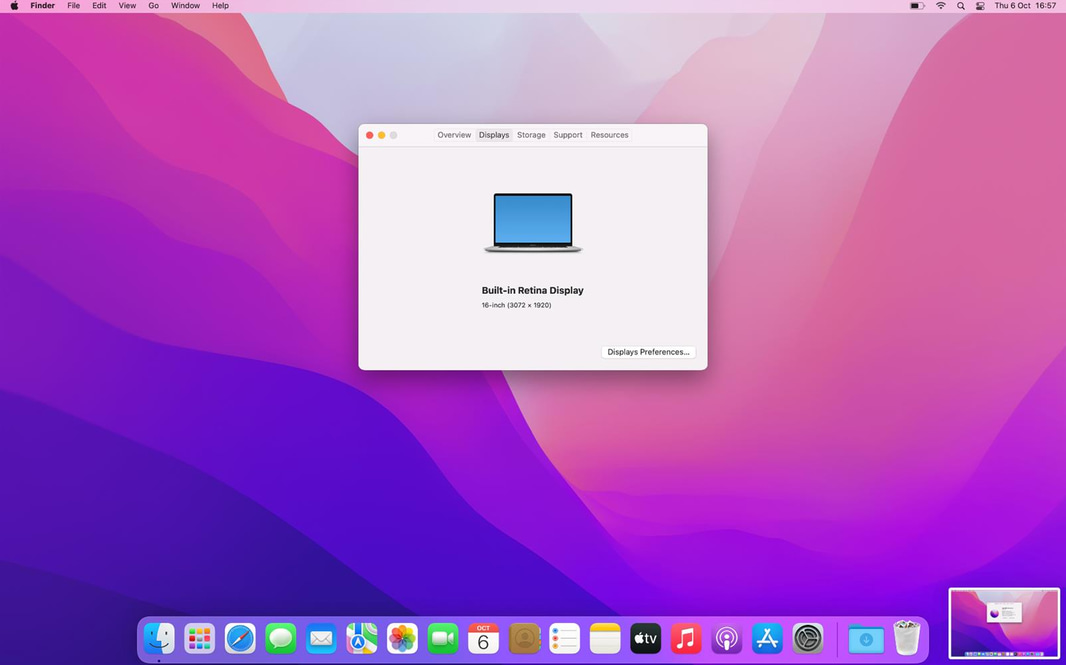This screenshot has width=1066, height=665.
Task: Open the Edit menu
Action: [99, 5]
